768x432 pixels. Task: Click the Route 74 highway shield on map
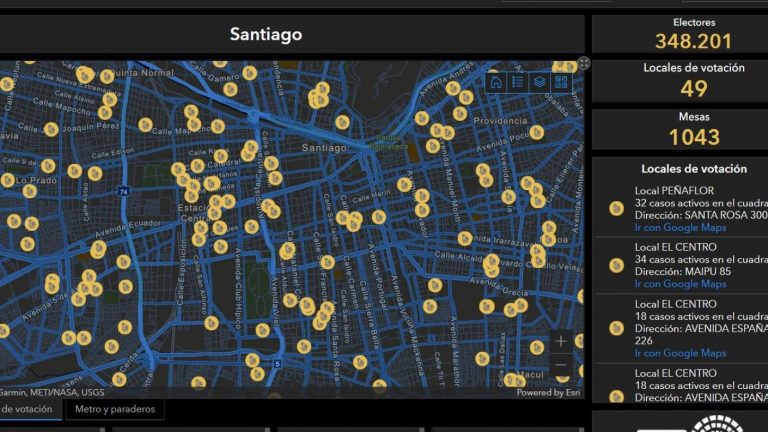coord(123,190)
